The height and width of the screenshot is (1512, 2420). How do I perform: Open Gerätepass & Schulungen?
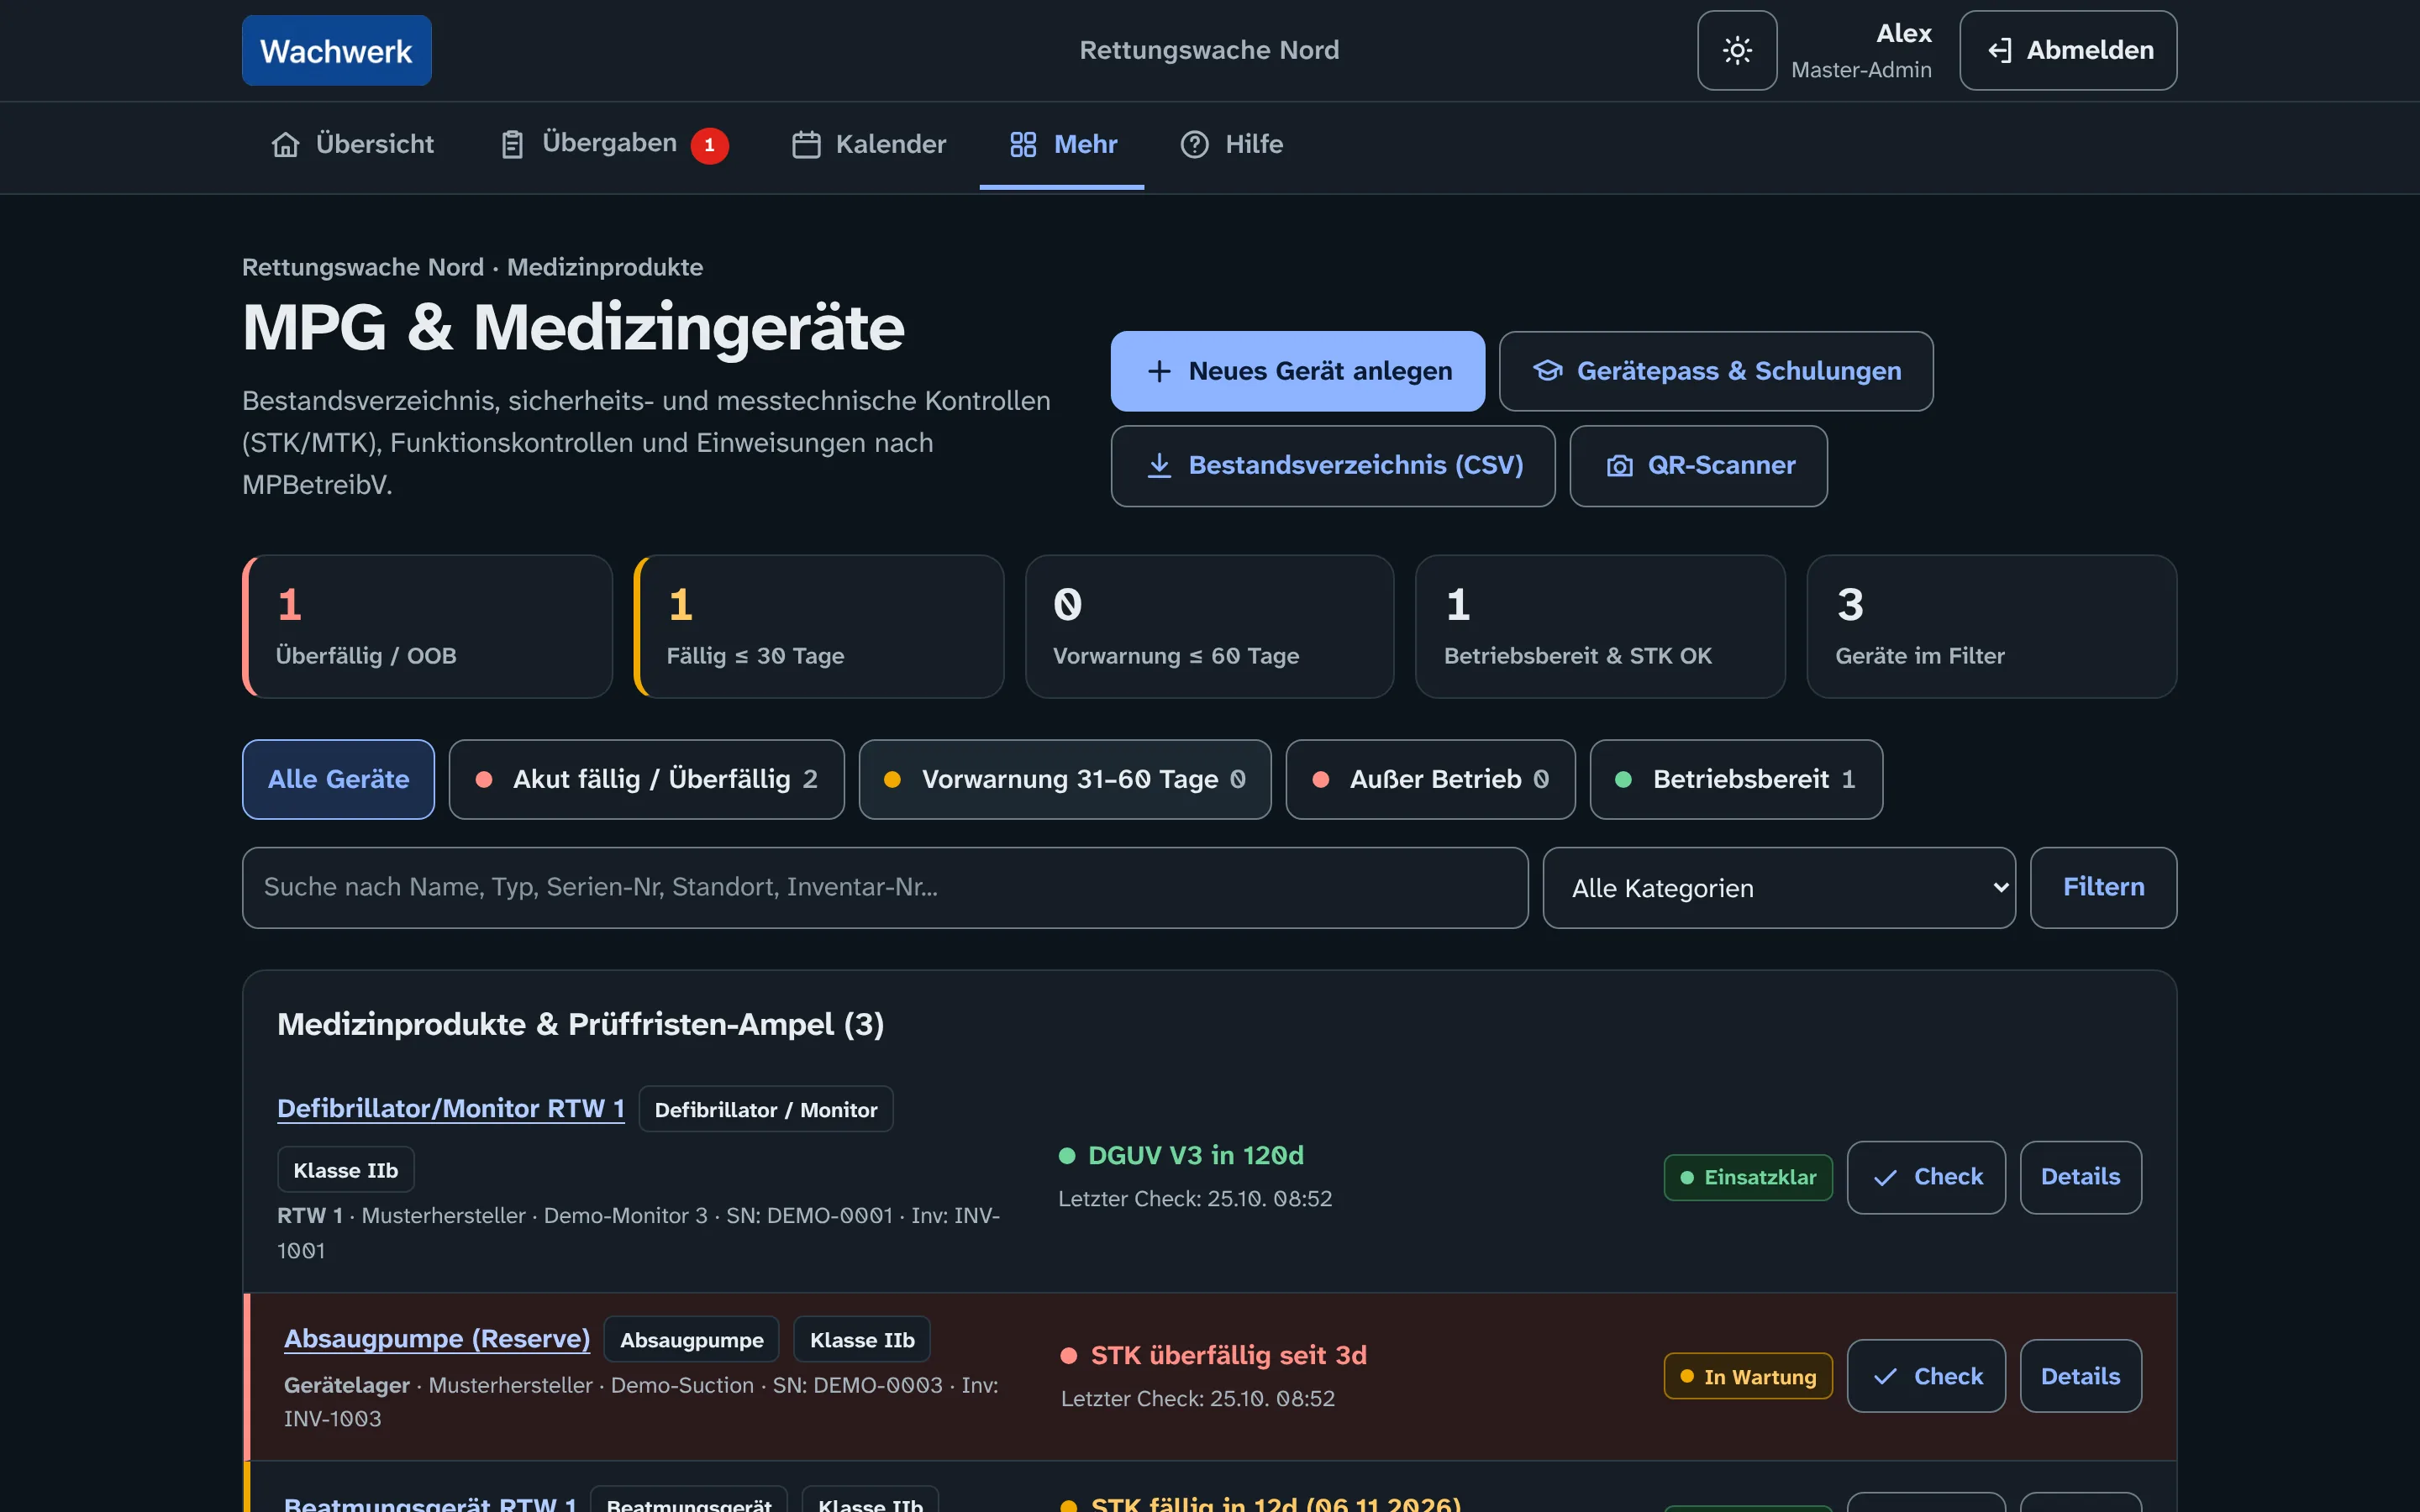click(x=1716, y=371)
